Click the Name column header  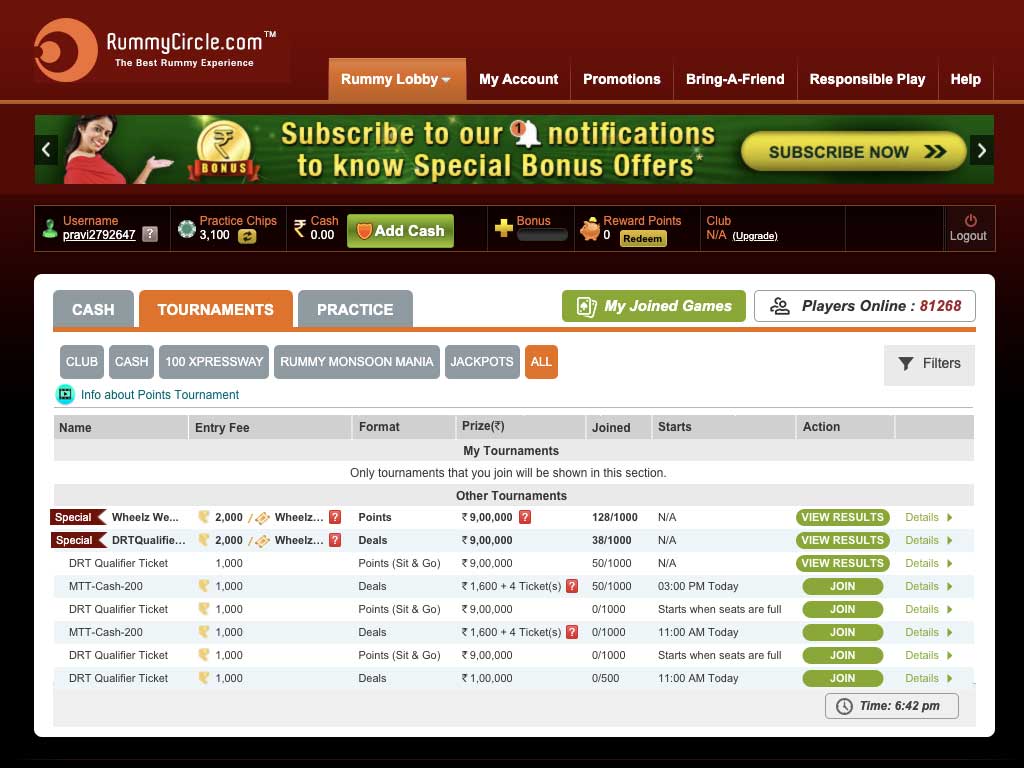pyautogui.click(x=121, y=427)
